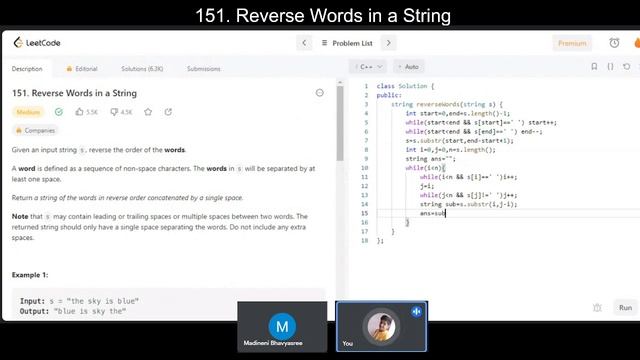Like the problem thumbs up 5.5K
This screenshot has height=360, width=640.
(x=87, y=112)
